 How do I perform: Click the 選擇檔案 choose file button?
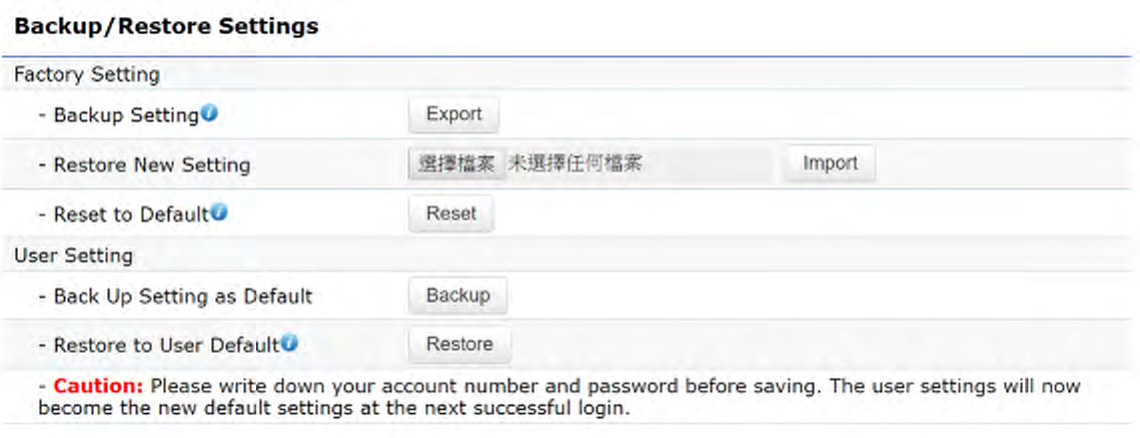click(457, 164)
